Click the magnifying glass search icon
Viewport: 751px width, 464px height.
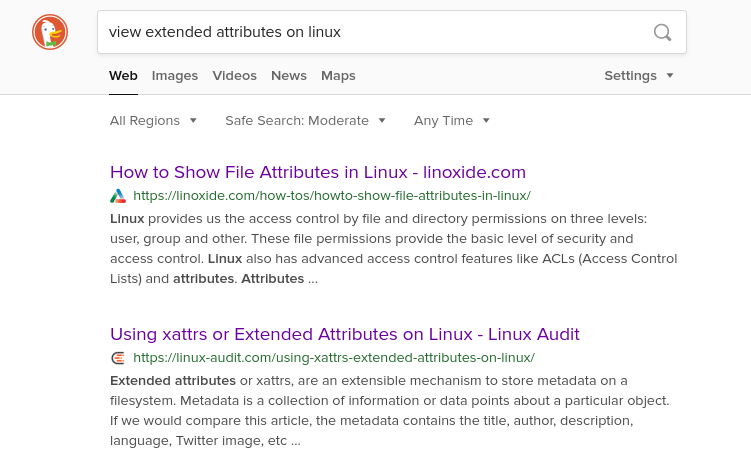[x=662, y=33]
